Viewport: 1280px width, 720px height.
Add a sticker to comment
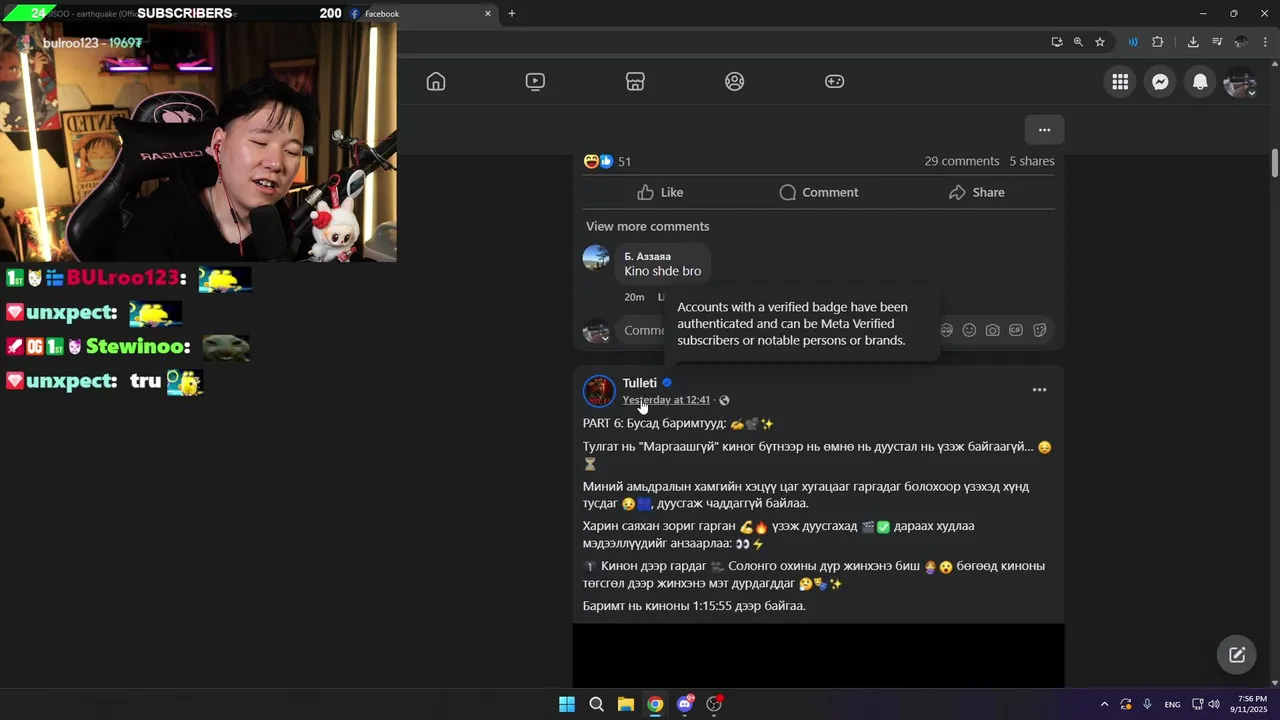point(1039,330)
